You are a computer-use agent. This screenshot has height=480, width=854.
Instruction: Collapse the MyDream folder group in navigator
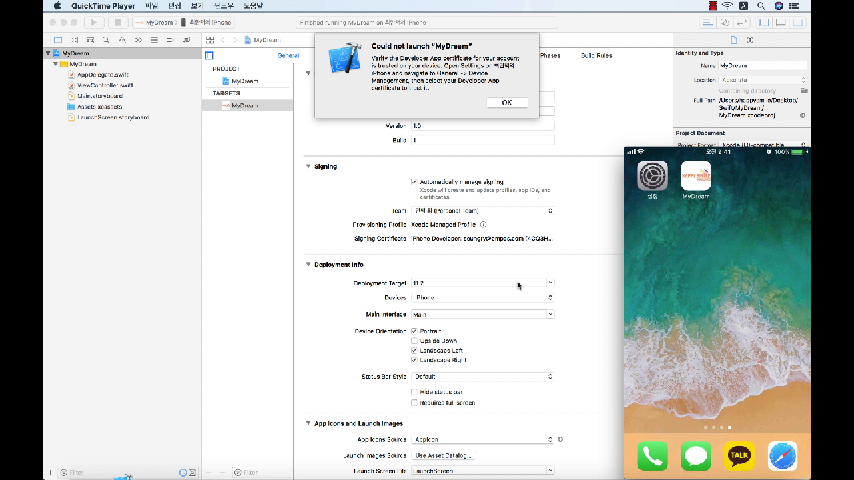(55, 64)
